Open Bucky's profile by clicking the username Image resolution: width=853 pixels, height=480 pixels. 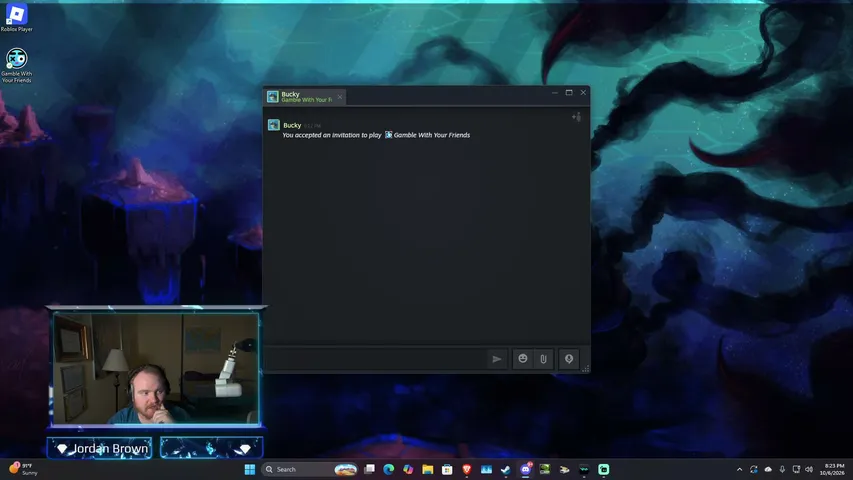[x=292, y=125]
